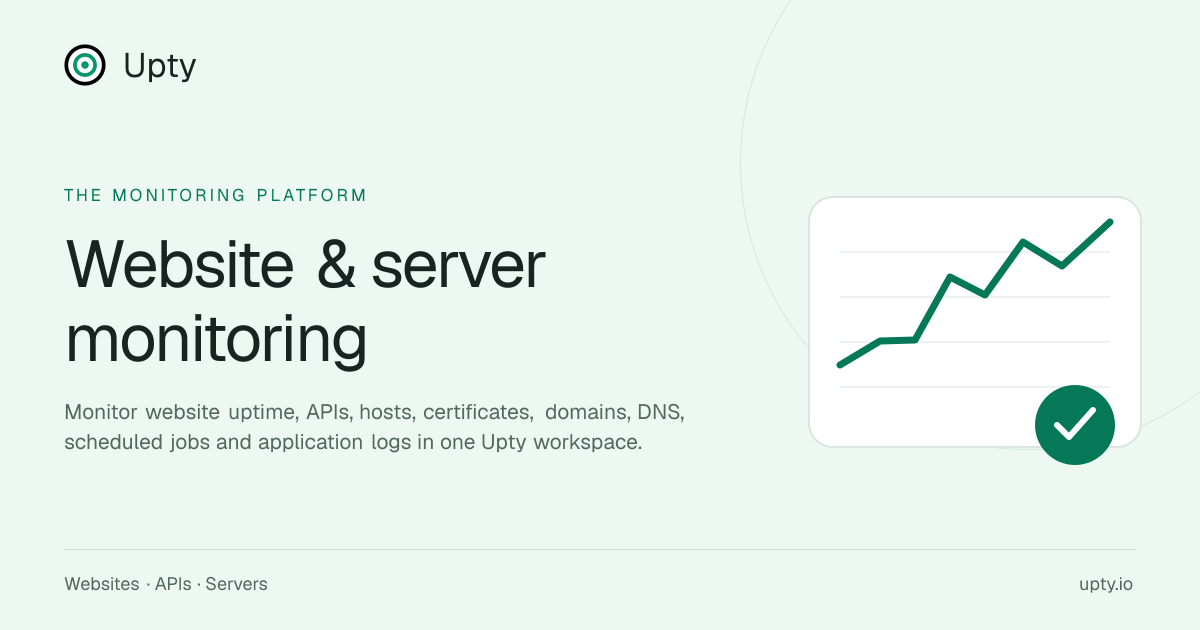
Task: Open the upty.io link text
Action: pos(1106,584)
